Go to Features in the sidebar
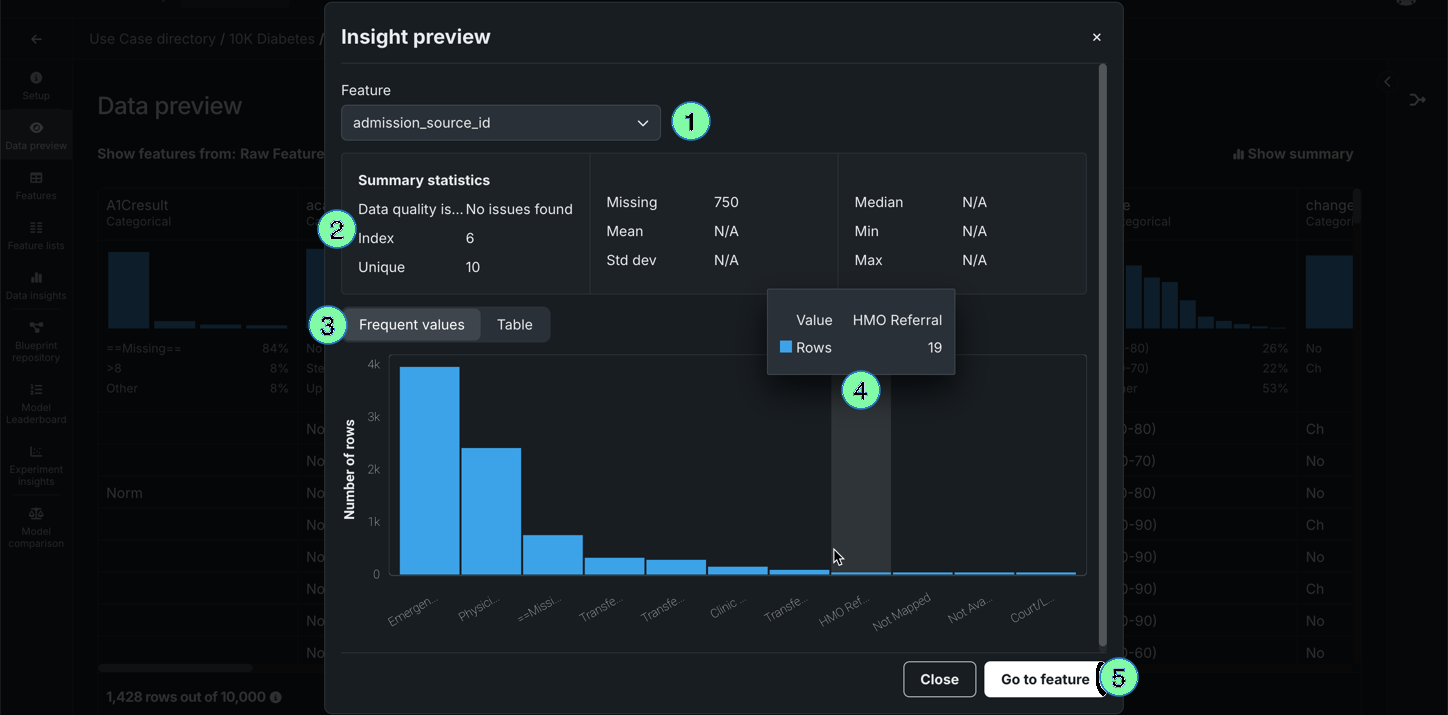The image size is (1448, 715). pos(36,186)
